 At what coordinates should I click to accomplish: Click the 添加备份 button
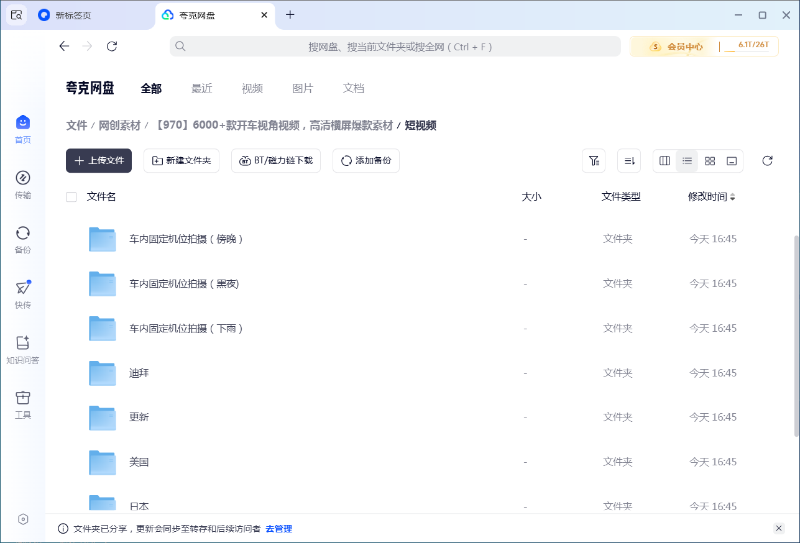[x=366, y=161]
